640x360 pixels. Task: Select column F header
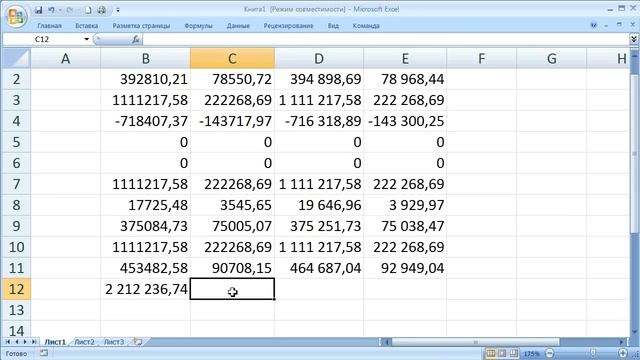coord(482,58)
